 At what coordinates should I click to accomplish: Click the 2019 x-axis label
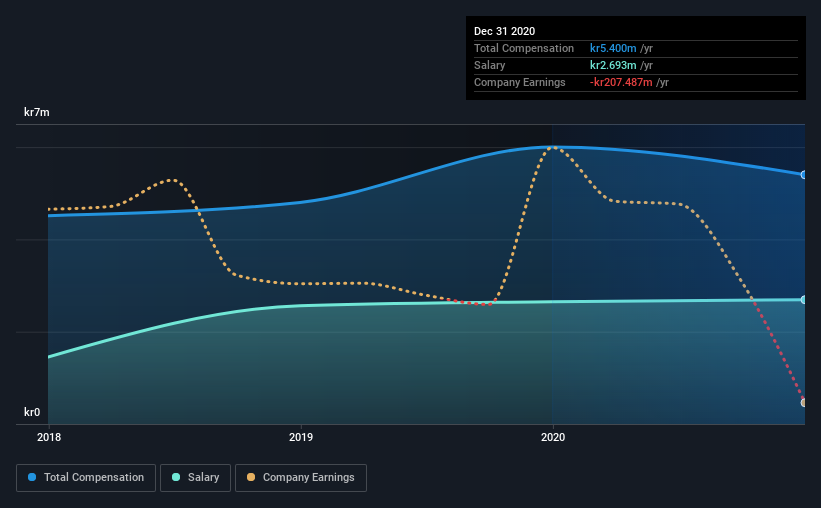click(x=301, y=437)
